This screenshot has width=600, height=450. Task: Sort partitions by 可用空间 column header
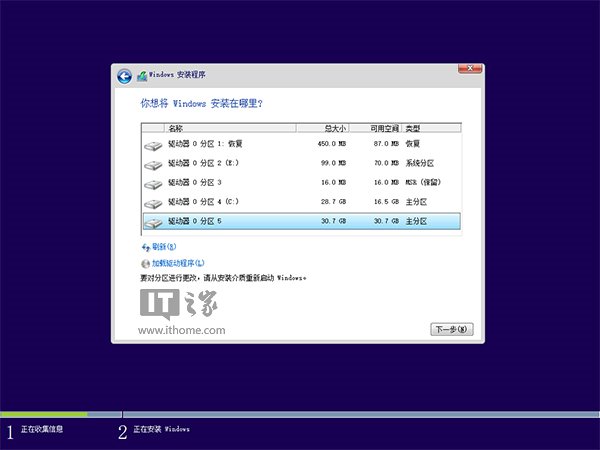pos(382,128)
